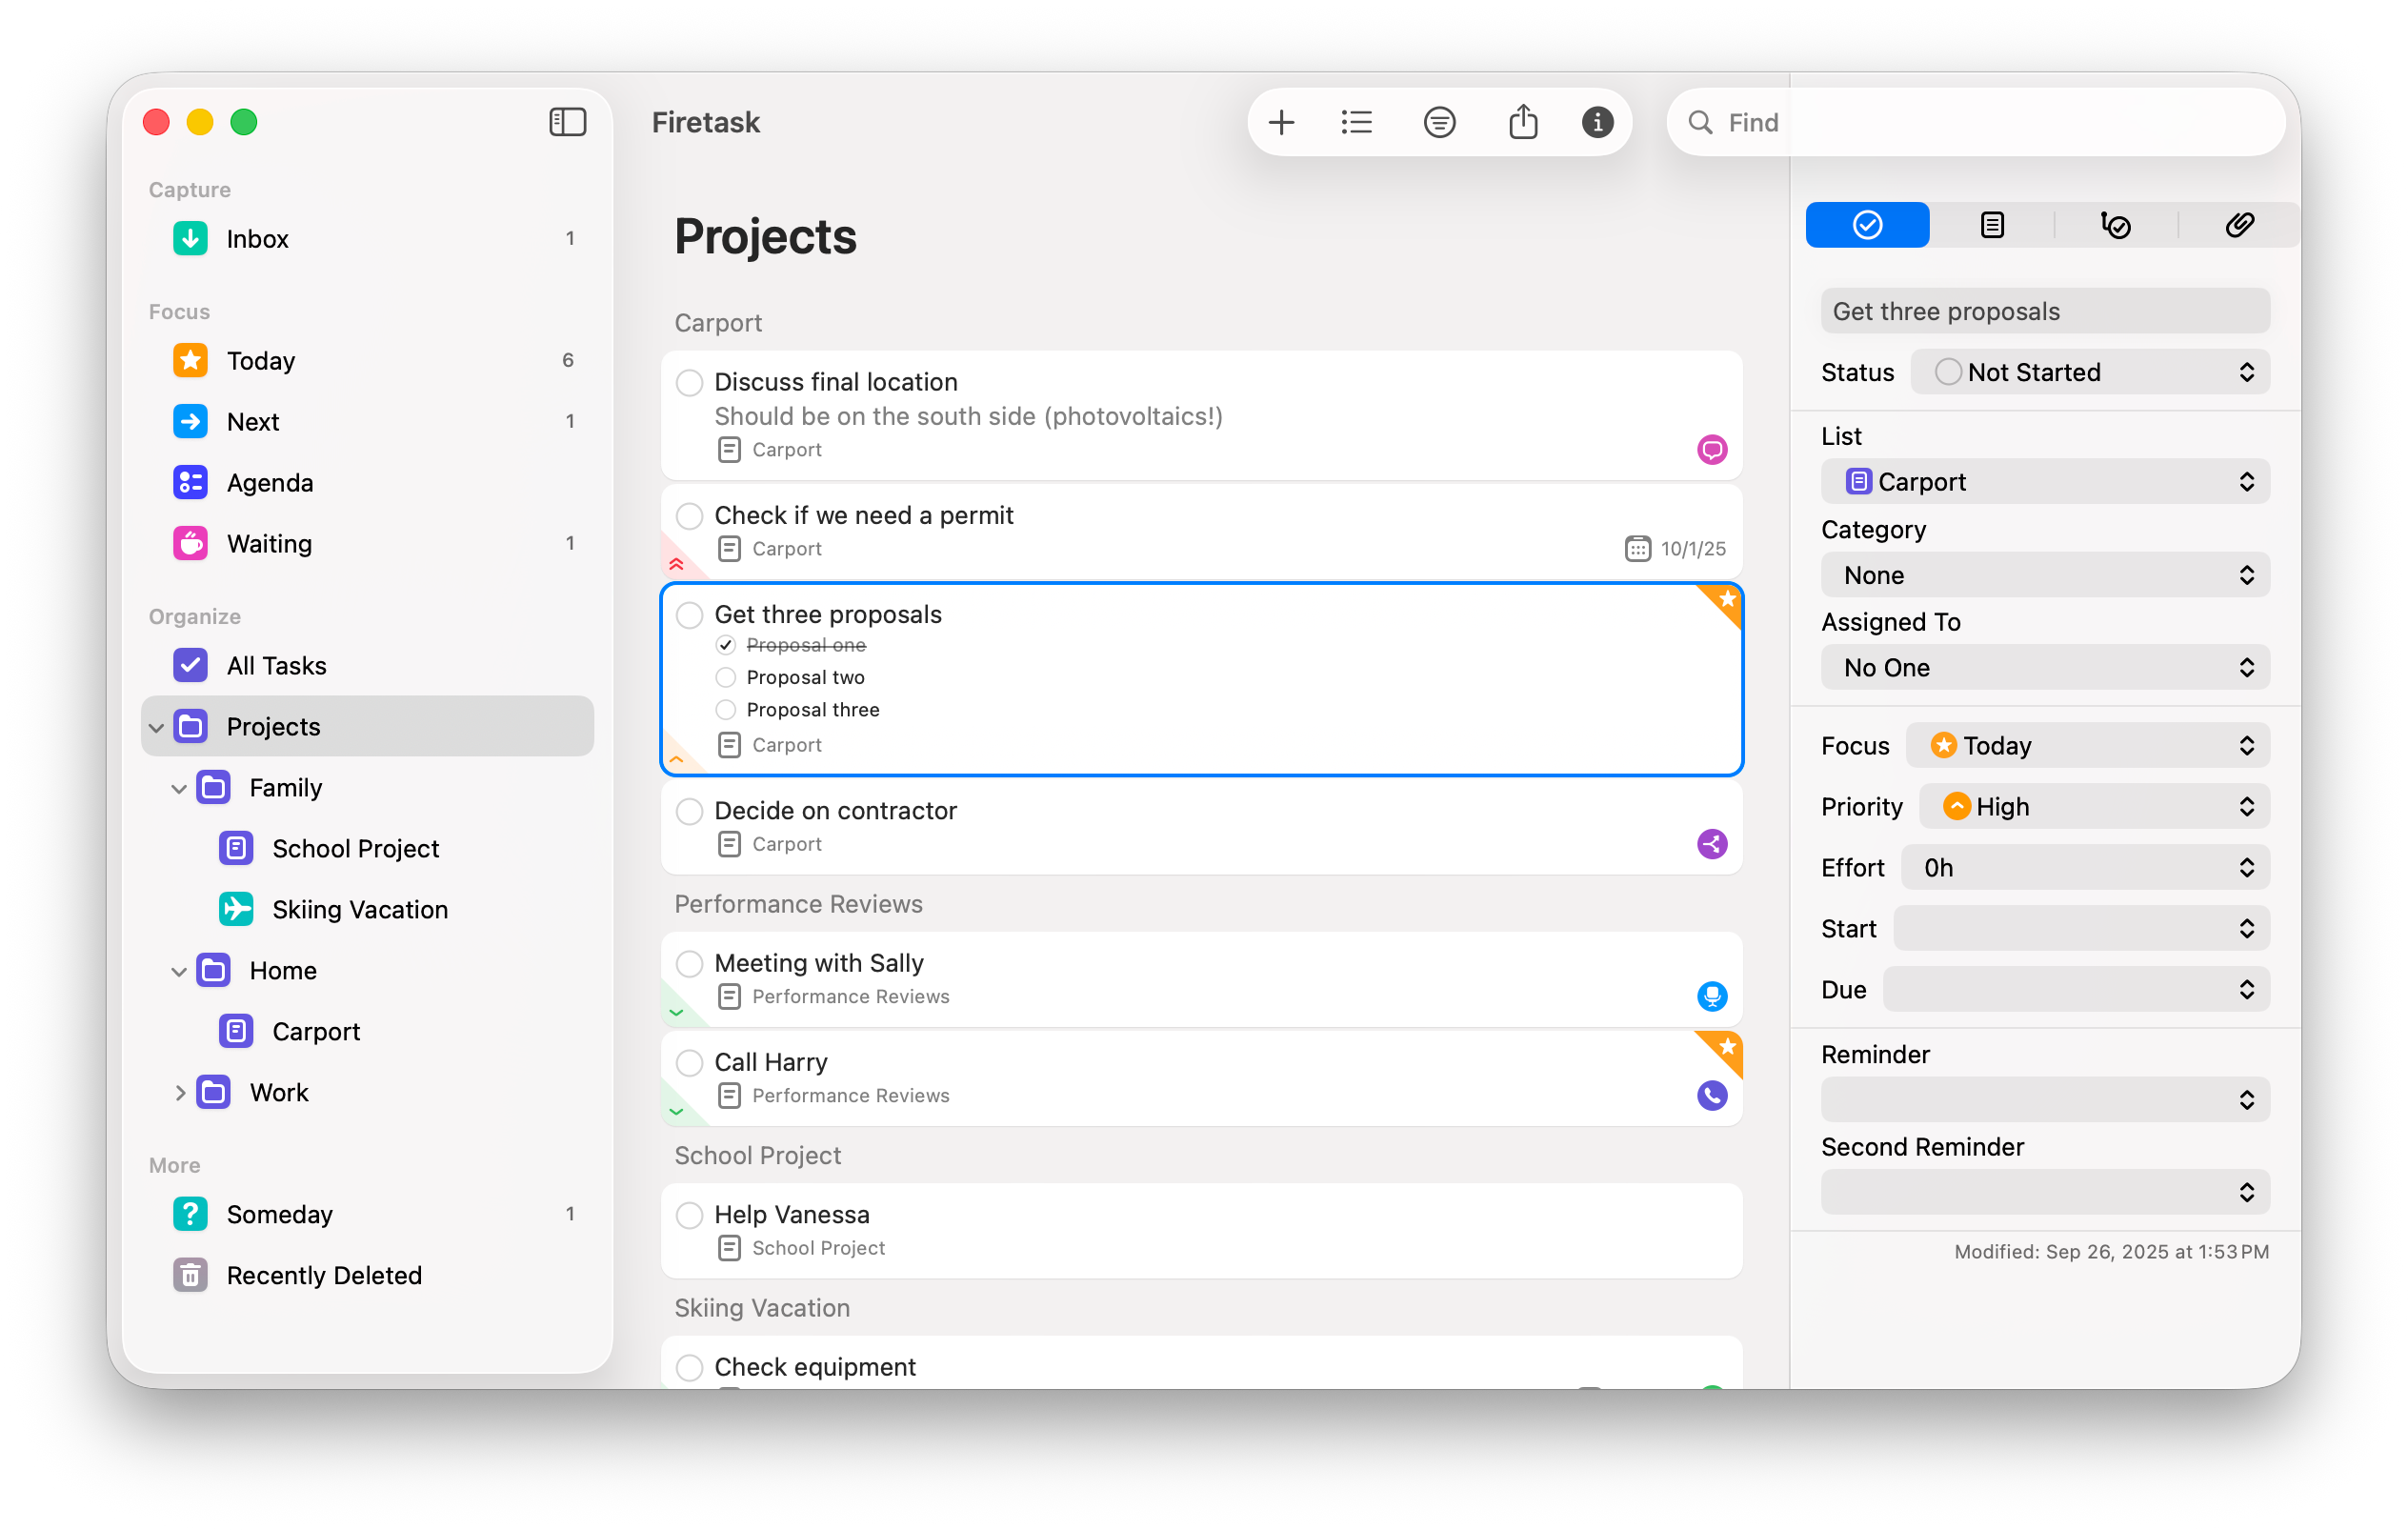Image resolution: width=2408 pixels, height=1530 pixels.
Task: Select Skiing Vacation project in sidebar
Action: (x=359, y=910)
